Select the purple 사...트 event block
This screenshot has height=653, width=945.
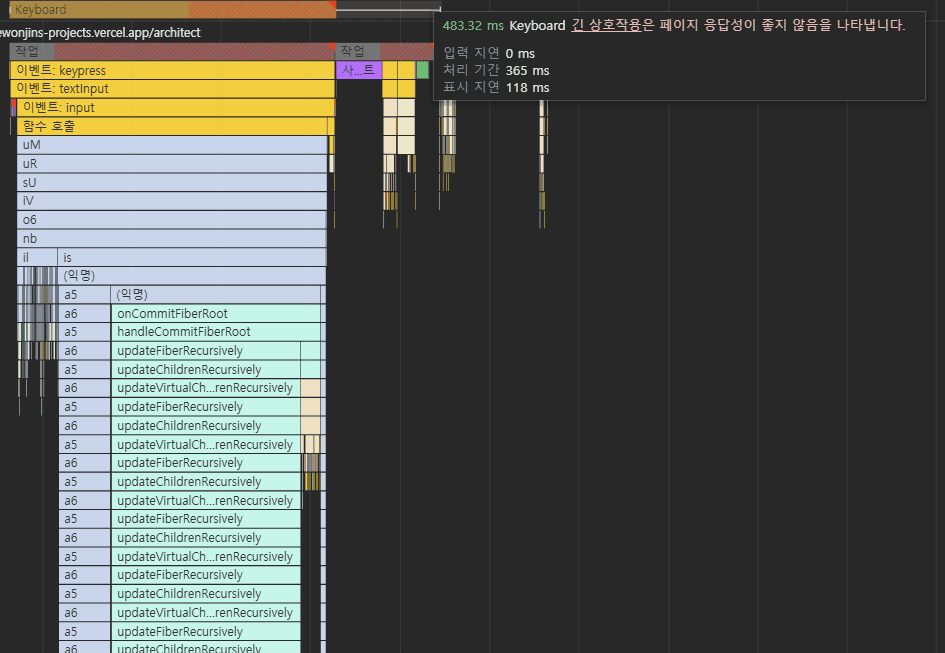[x=359, y=70]
